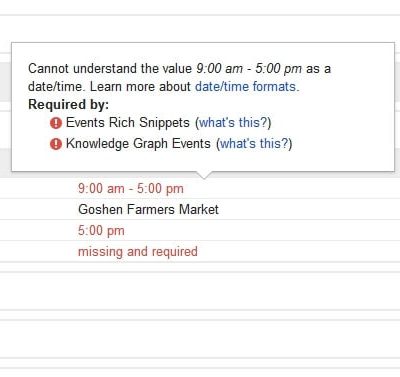Click the word "required" in the missing error
Screen dimensions: 400x377
pos(175,251)
